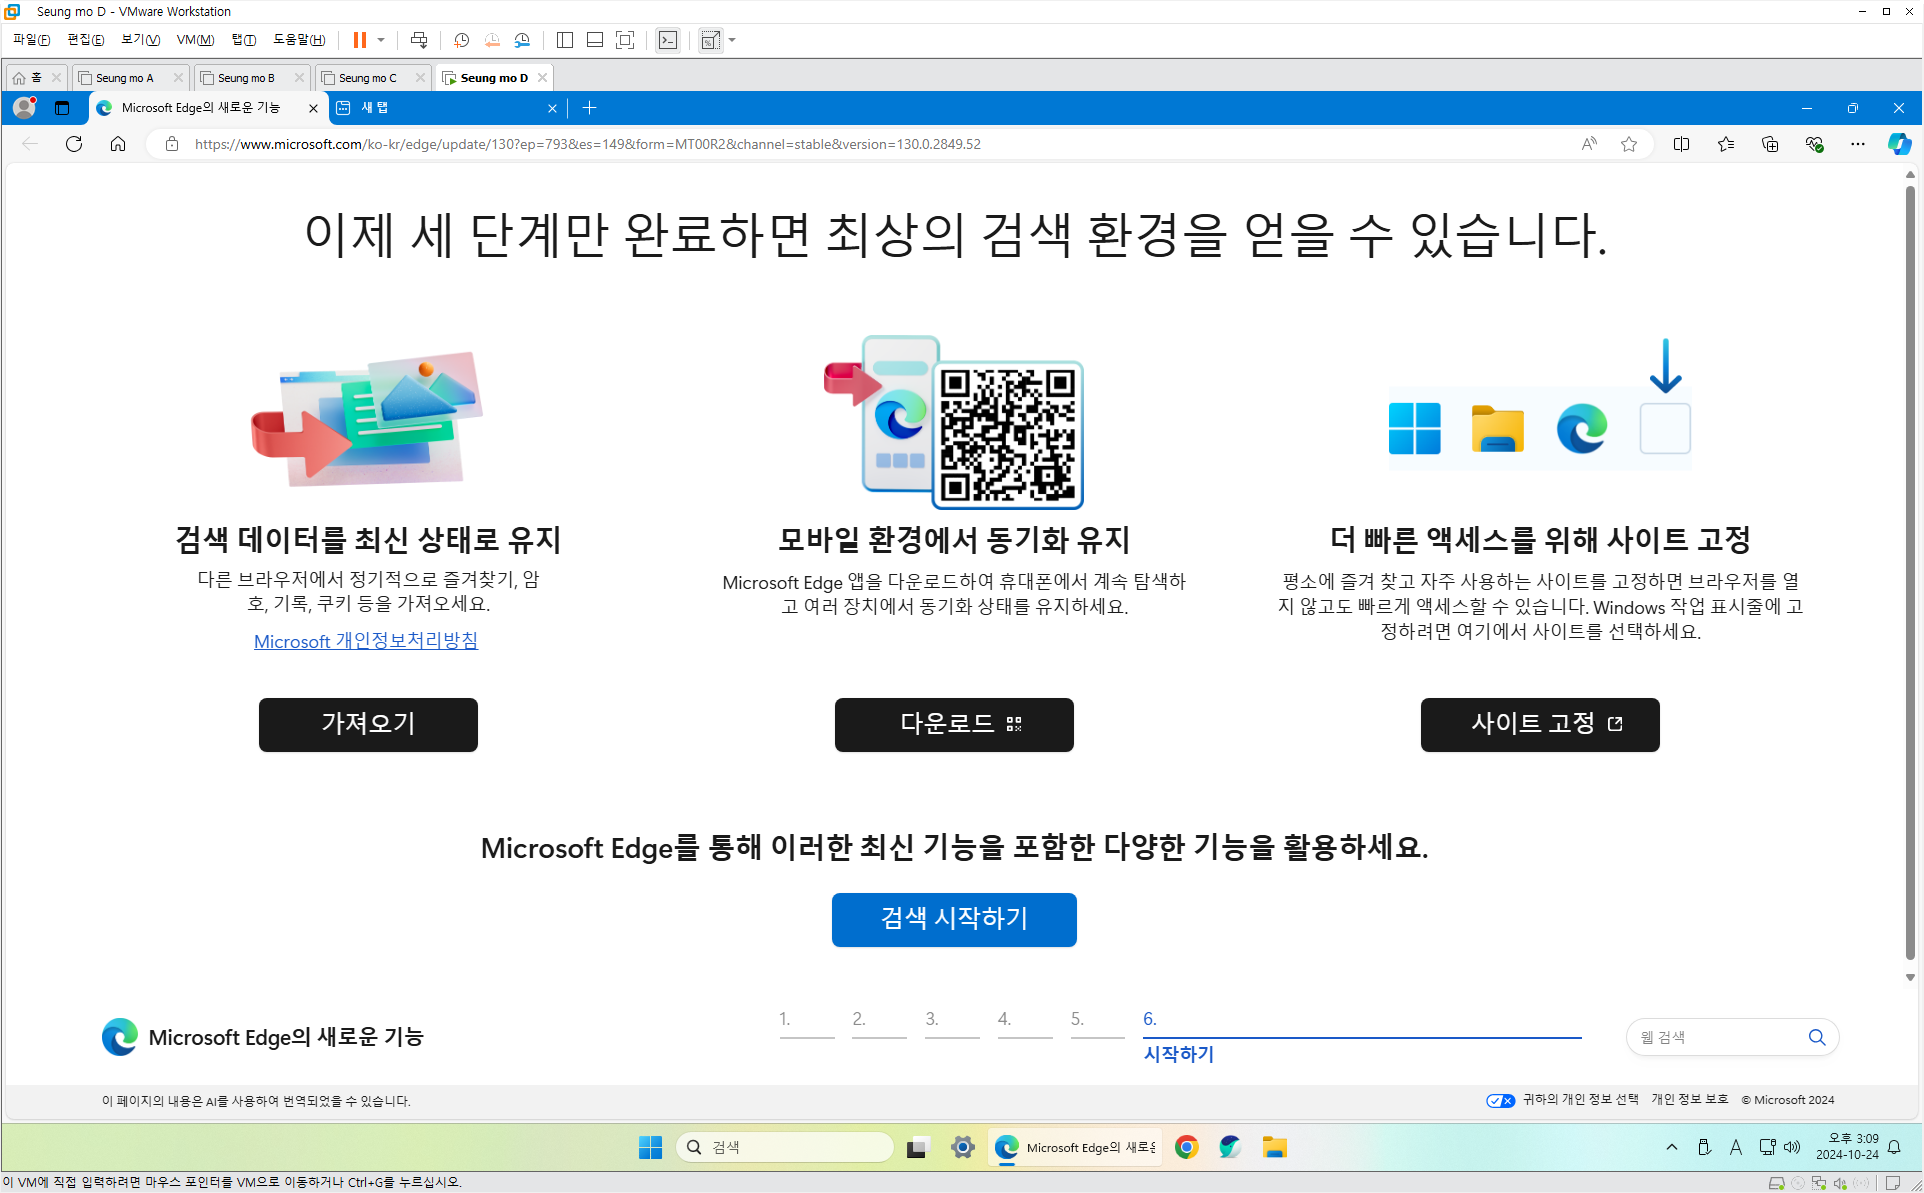Click the page vertical scrollbar
Image resolution: width=1924 pixels, height=1193 pixels.
(x=1909, y=570)
